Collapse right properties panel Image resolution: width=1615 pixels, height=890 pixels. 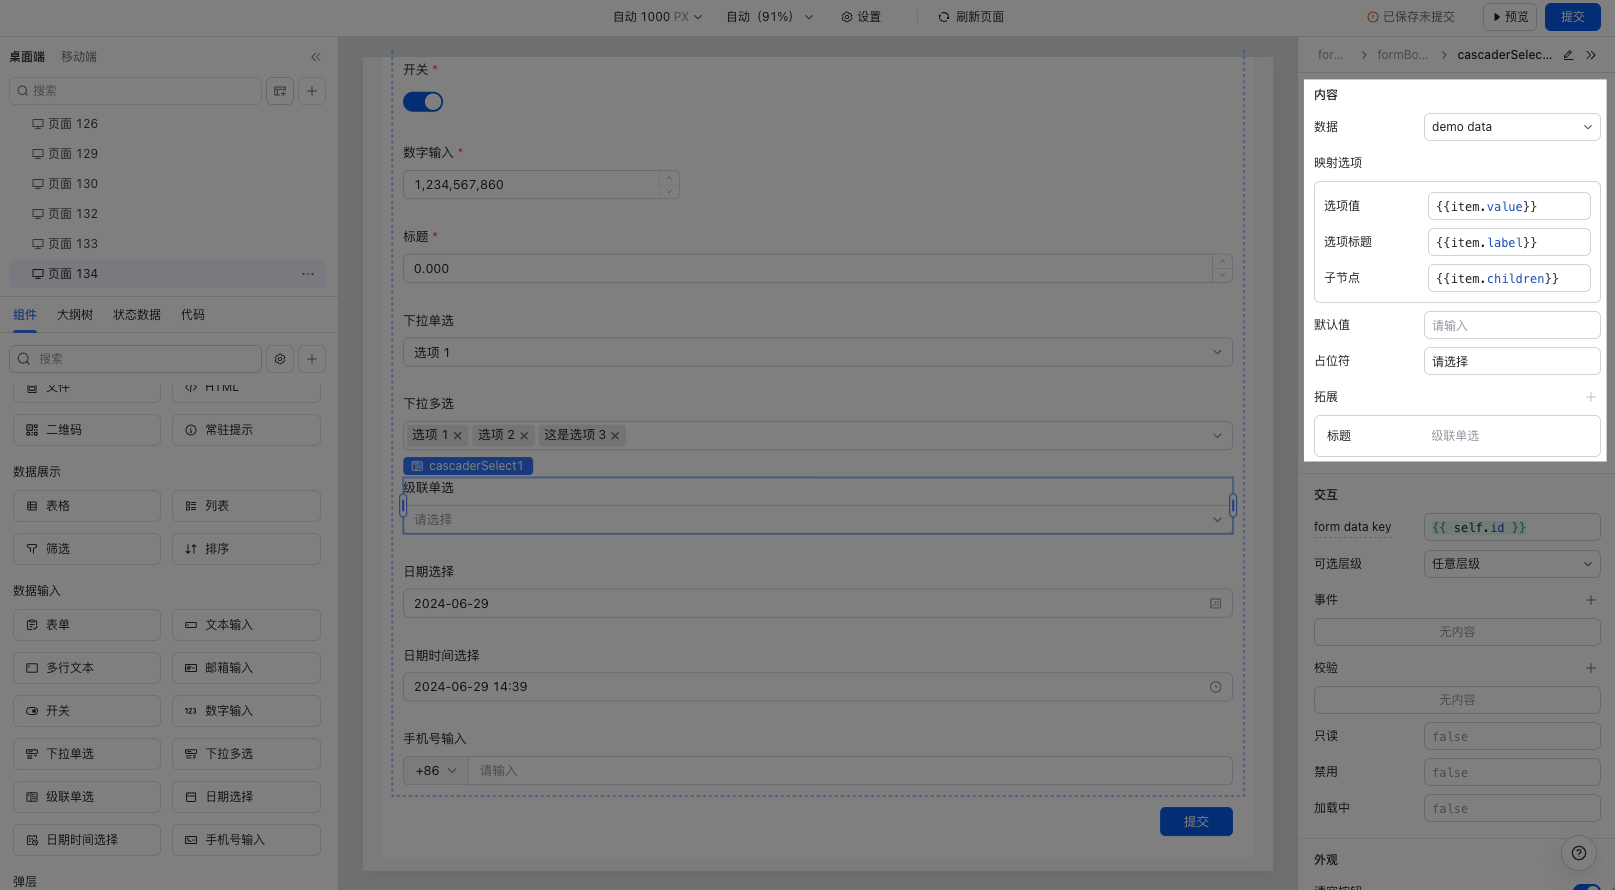pos(1591,55)
